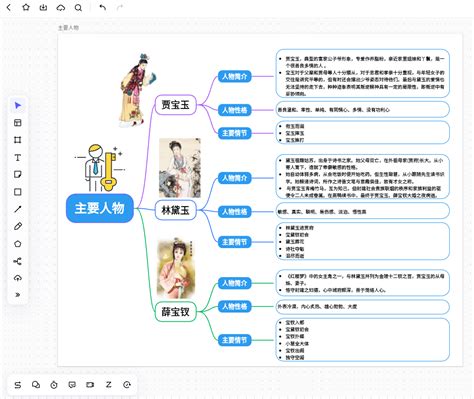Viewport: 474px width, 399px height.
Task: Select the 薛宝钗 branch node
Action: pos(176,312)
